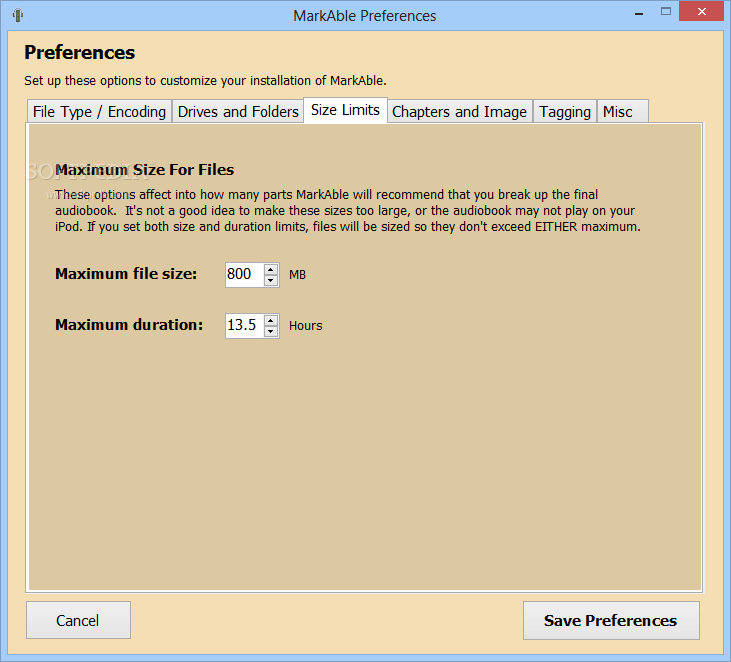Screen dimensions: 731x662
Task: Click the Maximum file size label
Action: coord(126,274)
